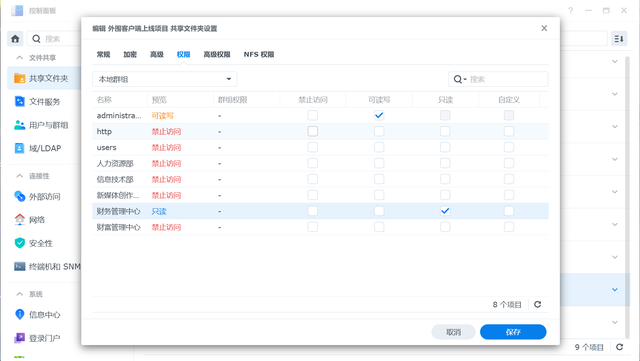
Task: Refresh the permissions list in dialog
Action: point(538,304)
